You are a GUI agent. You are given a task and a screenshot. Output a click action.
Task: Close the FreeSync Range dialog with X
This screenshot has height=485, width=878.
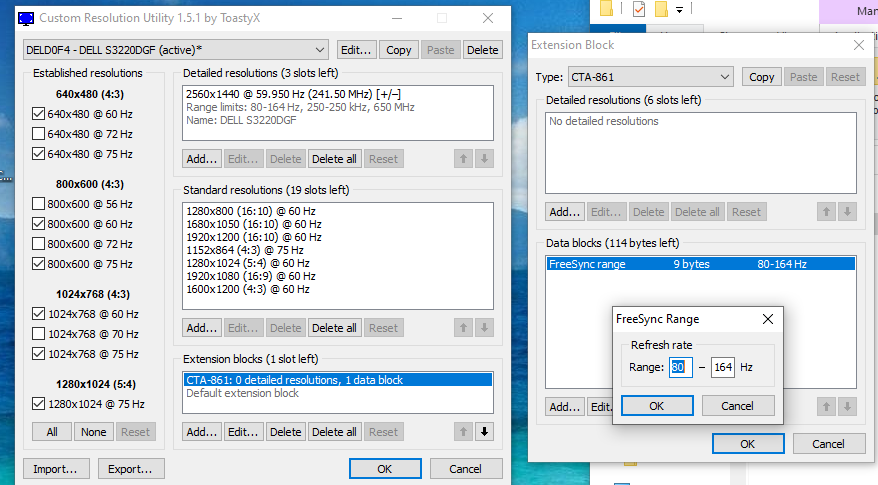point(767,319)
